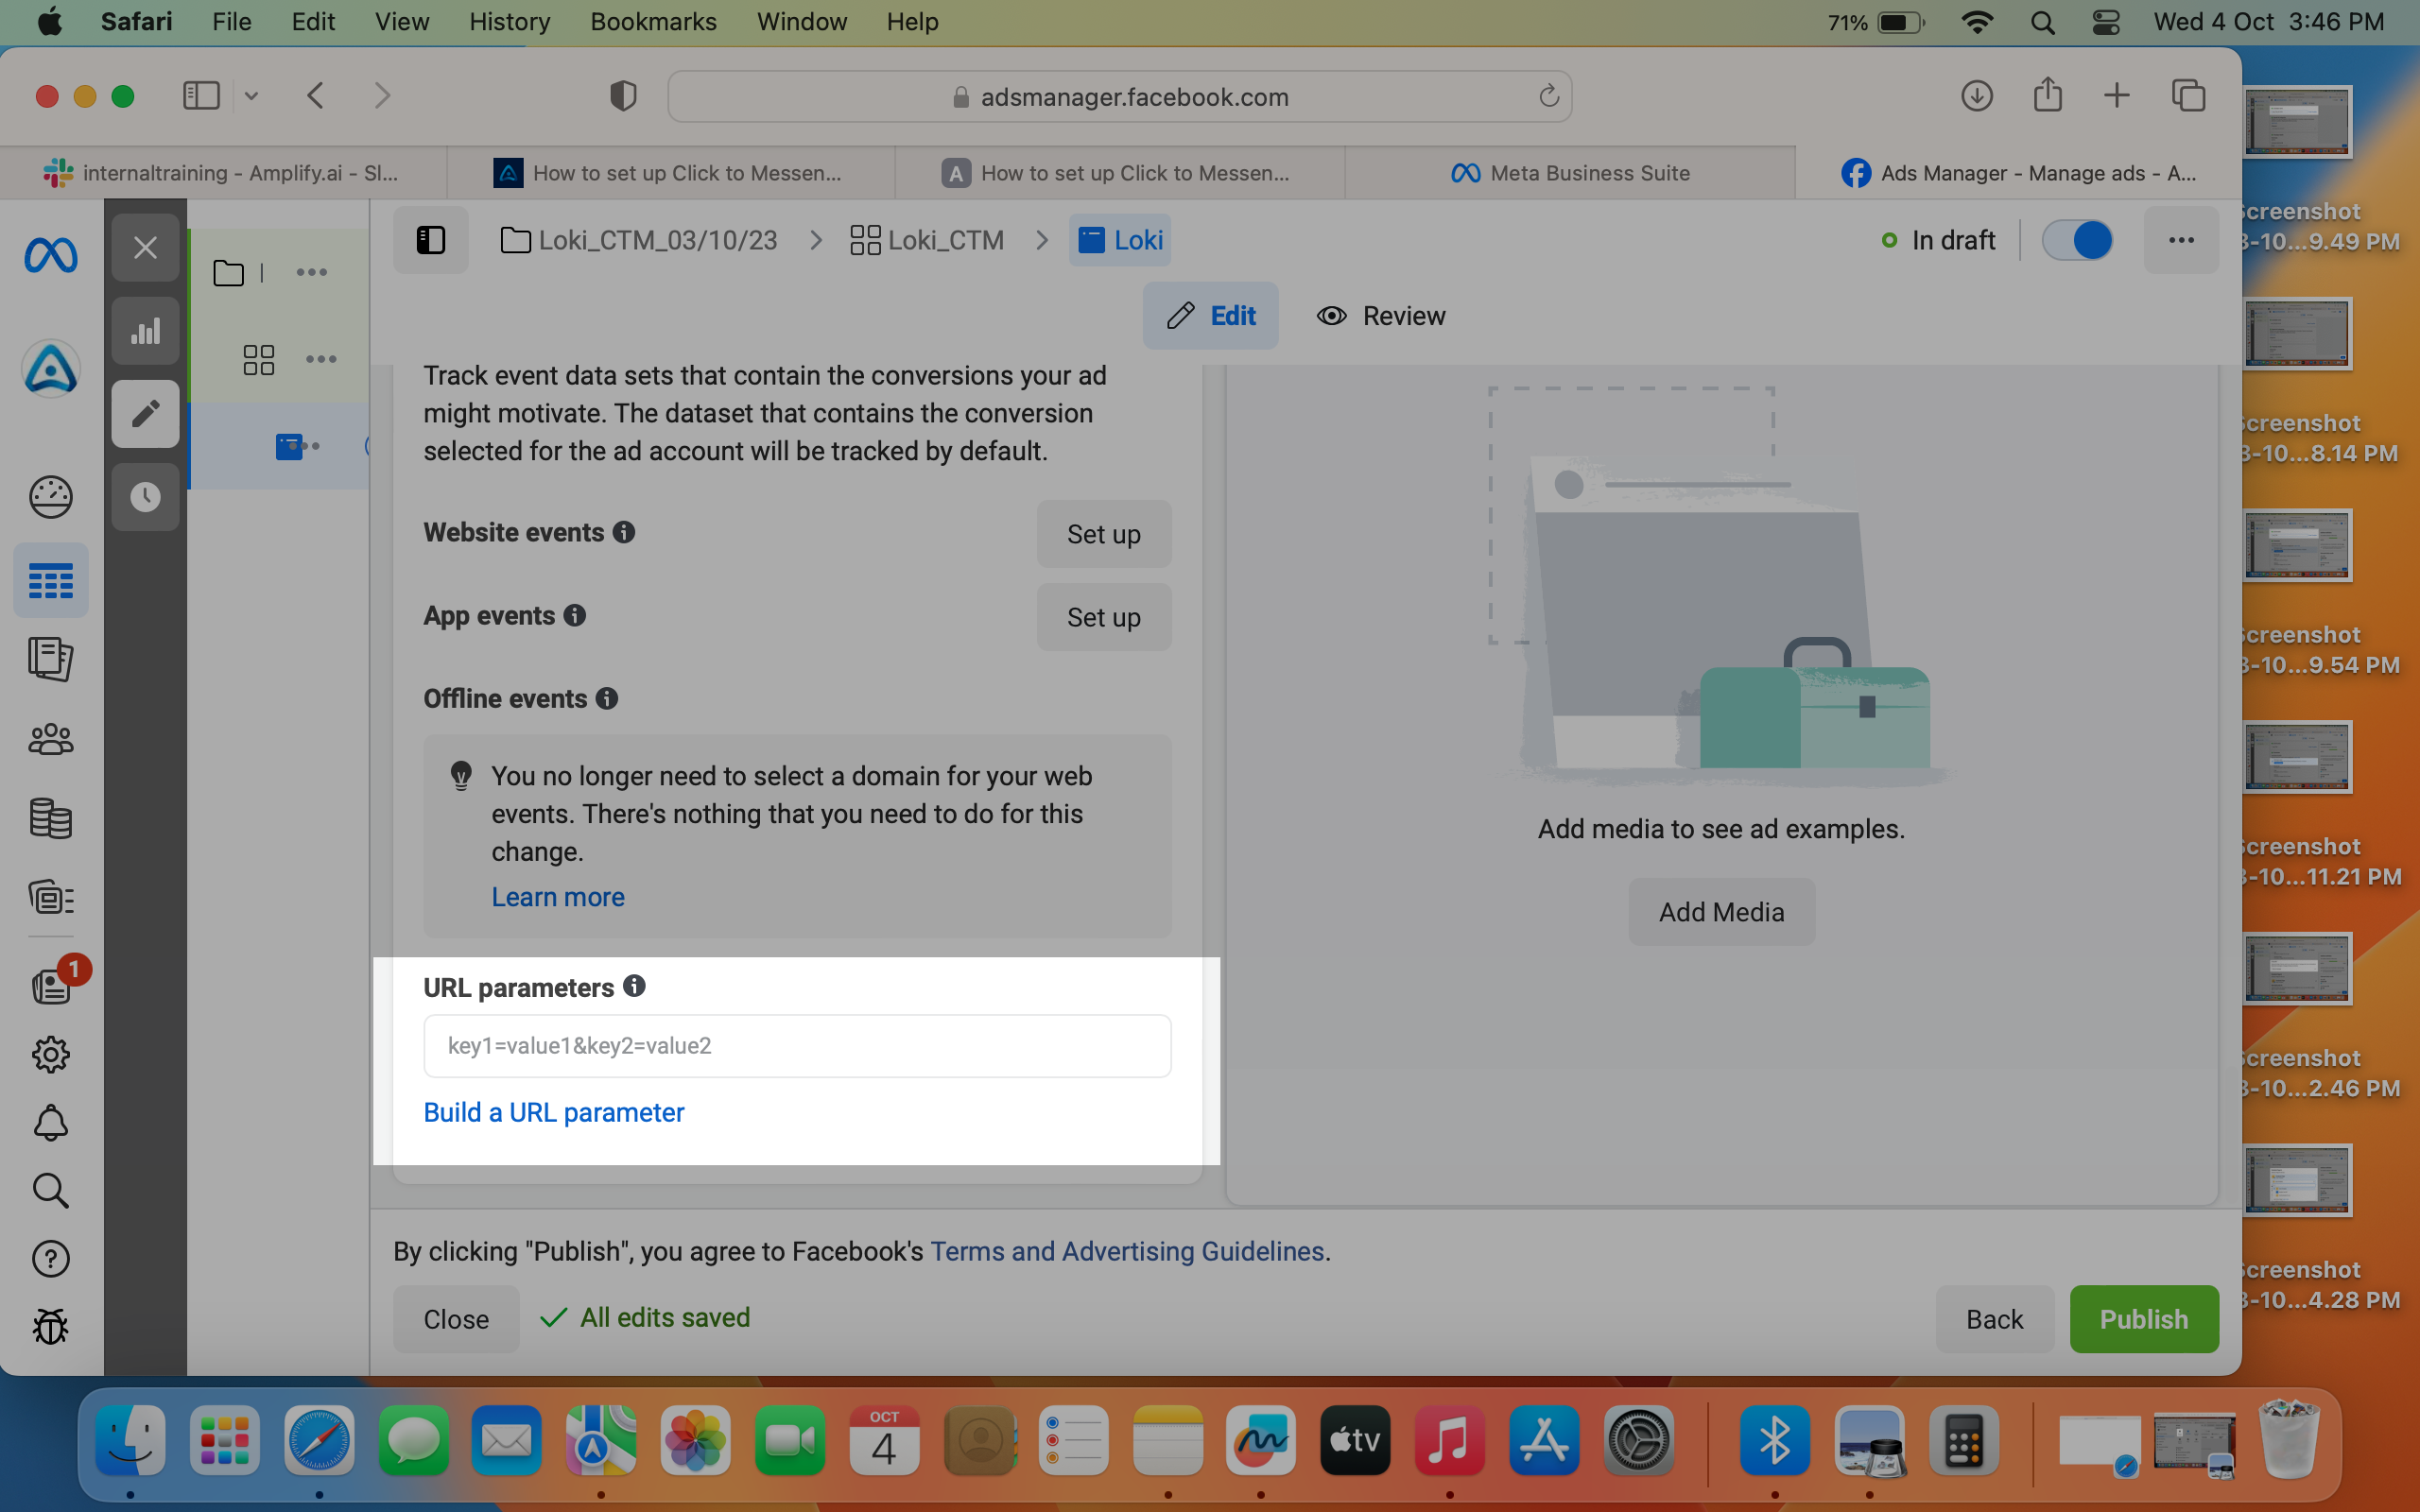Show URL parameters info tooltip
The height and width of the screenshot is (1512, 2420).
pos(634,986)
